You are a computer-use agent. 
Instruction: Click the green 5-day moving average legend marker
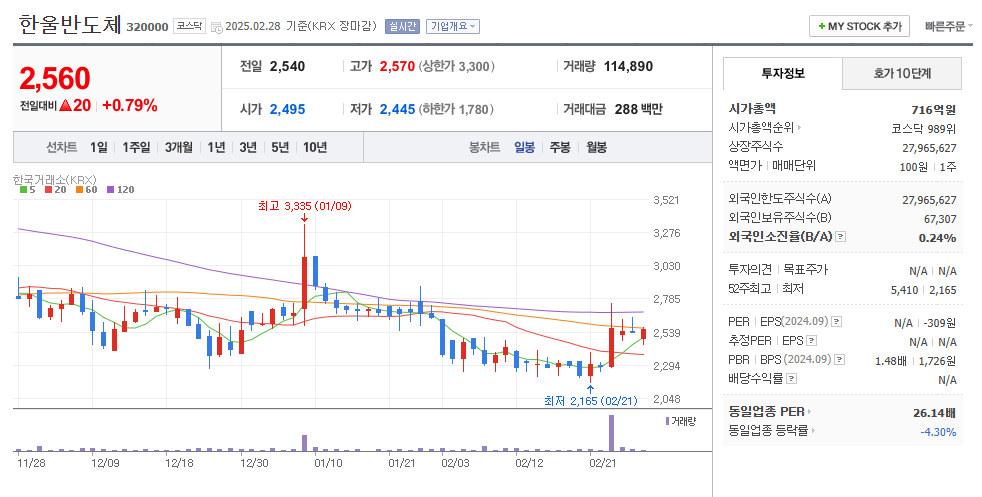[x=23, y=190]
